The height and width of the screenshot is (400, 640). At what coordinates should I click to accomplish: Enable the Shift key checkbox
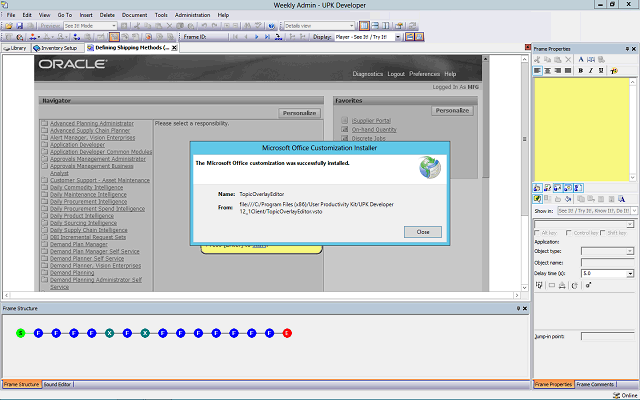[603, 233]
